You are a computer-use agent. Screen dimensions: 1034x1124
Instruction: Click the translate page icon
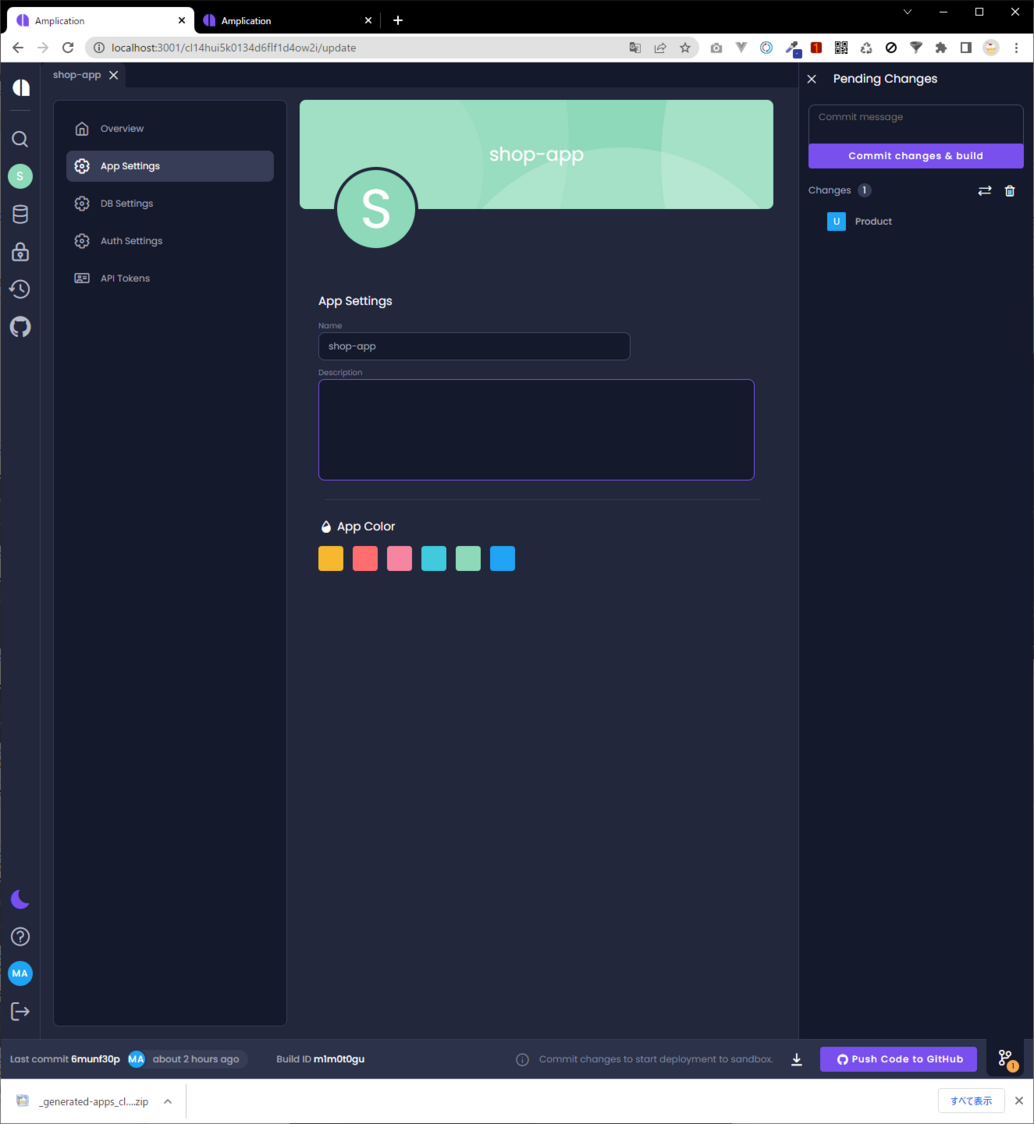pyautogui.click(x=635, y=48)
